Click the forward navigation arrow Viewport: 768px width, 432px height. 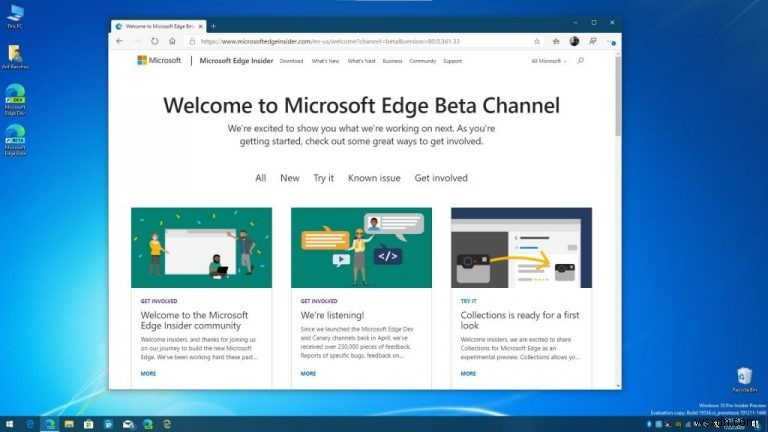137,41
